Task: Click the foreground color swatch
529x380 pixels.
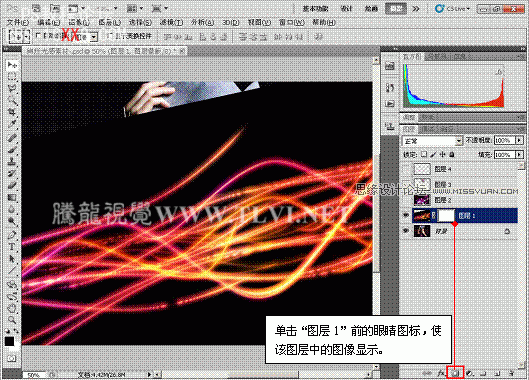Action: pos(9,342)
